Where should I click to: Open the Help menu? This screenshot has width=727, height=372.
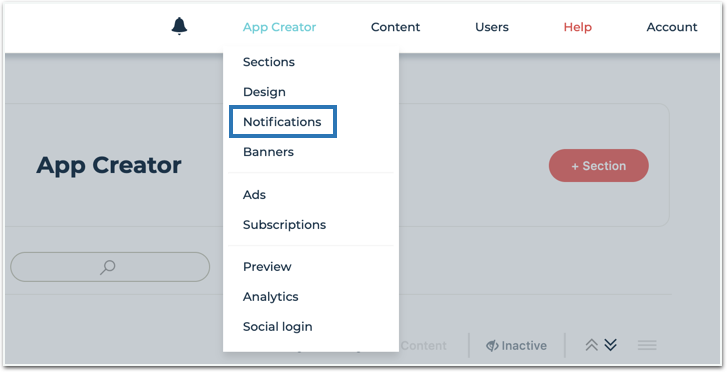[578, 27]
